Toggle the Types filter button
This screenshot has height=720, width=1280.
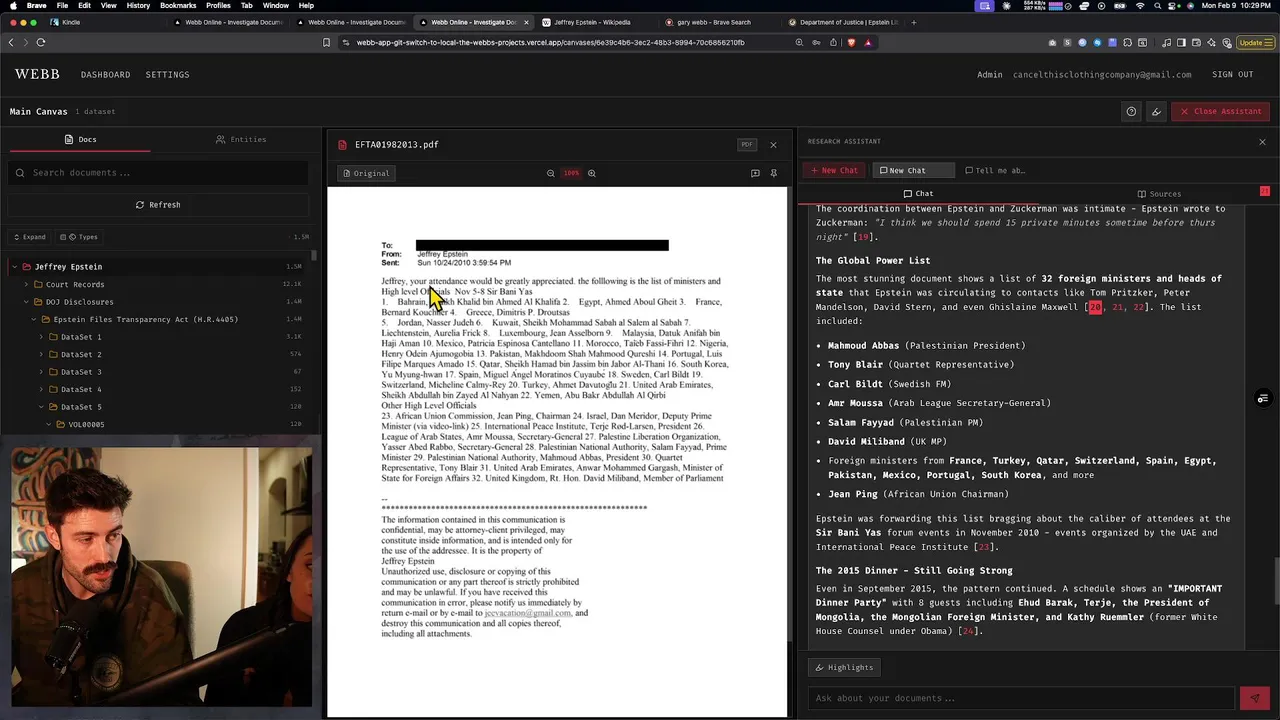point(79,237)
